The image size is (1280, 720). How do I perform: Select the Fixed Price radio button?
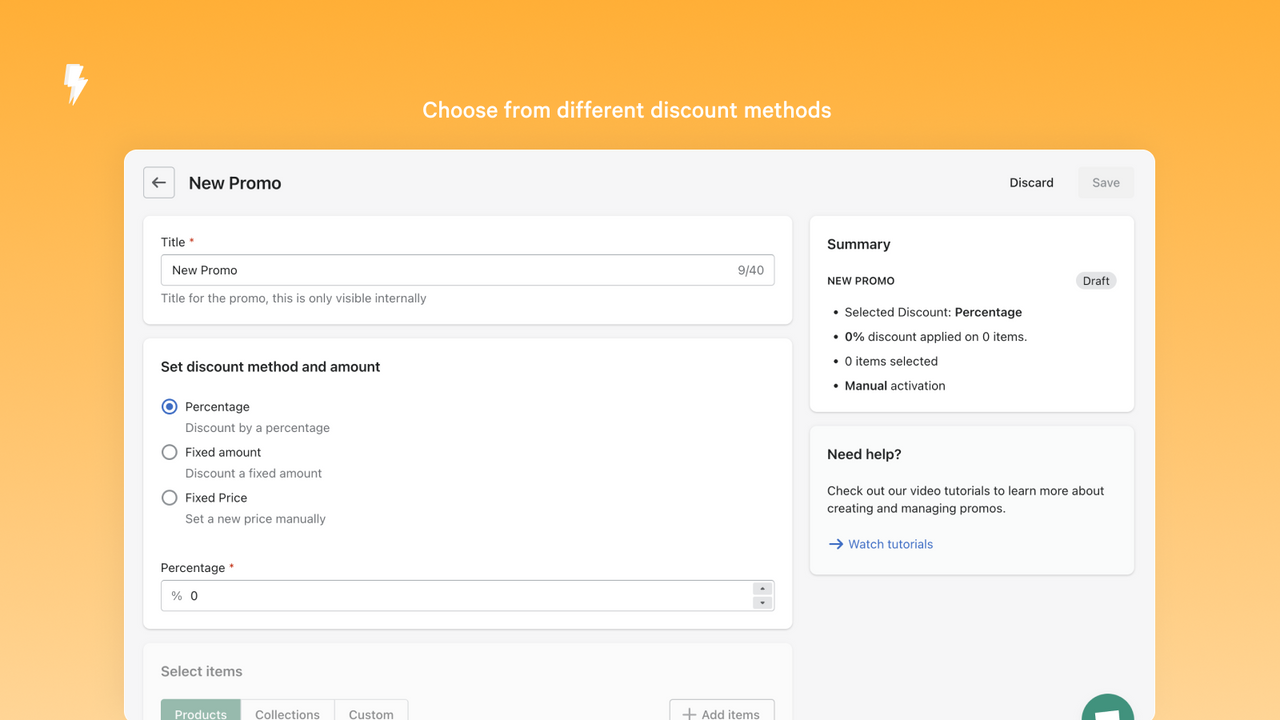coord(169,498)
